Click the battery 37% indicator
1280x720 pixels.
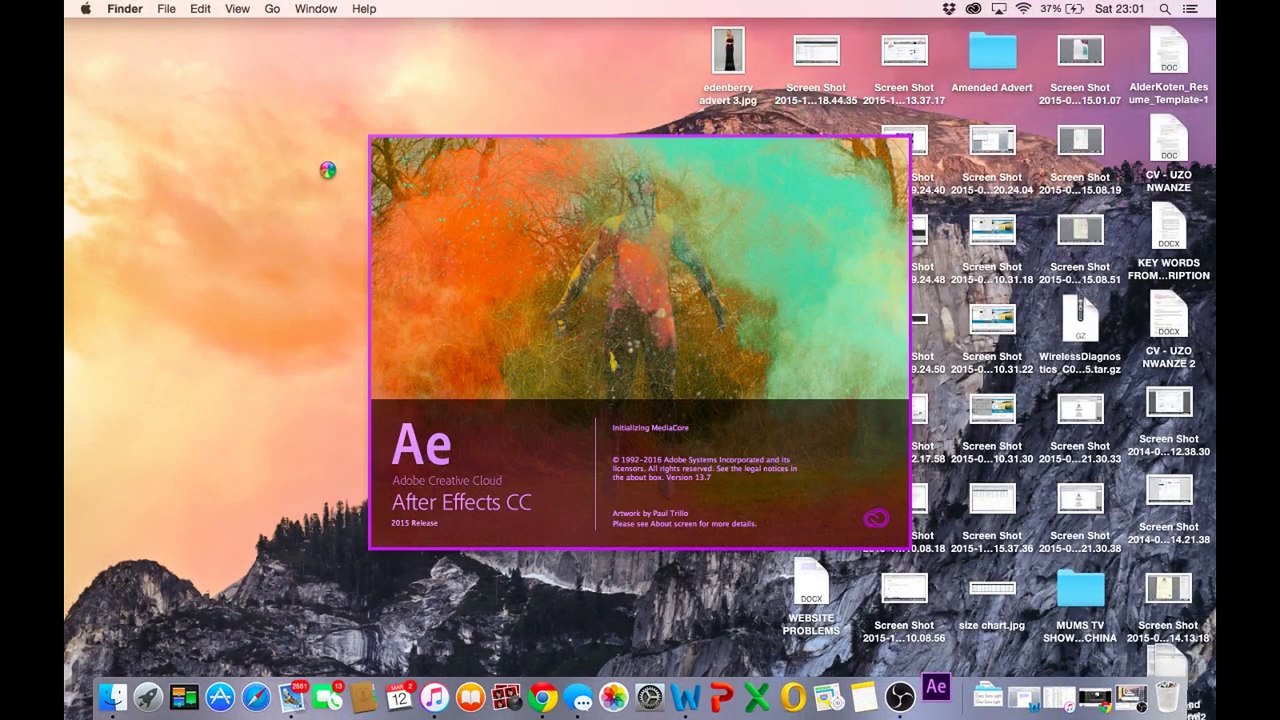point(1062,9)
